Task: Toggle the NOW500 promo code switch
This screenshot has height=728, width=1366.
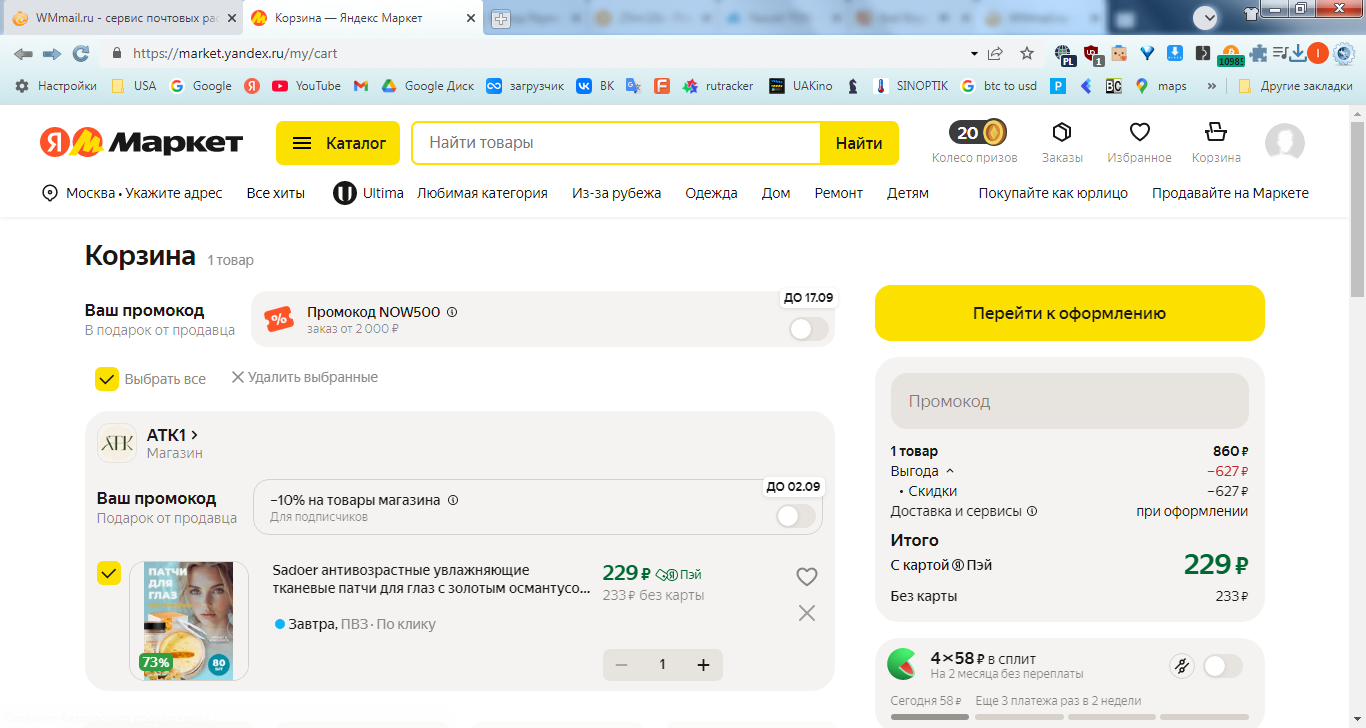Action: tap(809, 328)
